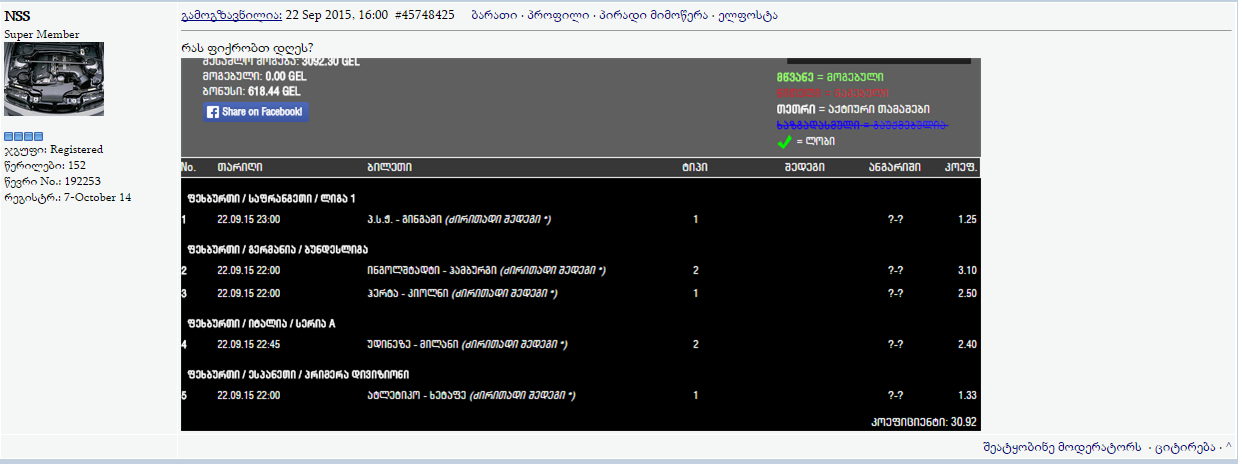Click the '?-?' score in the უდინეზე row
The image size is (1242, 464).
pyautogui.click(x=895, y=344)
